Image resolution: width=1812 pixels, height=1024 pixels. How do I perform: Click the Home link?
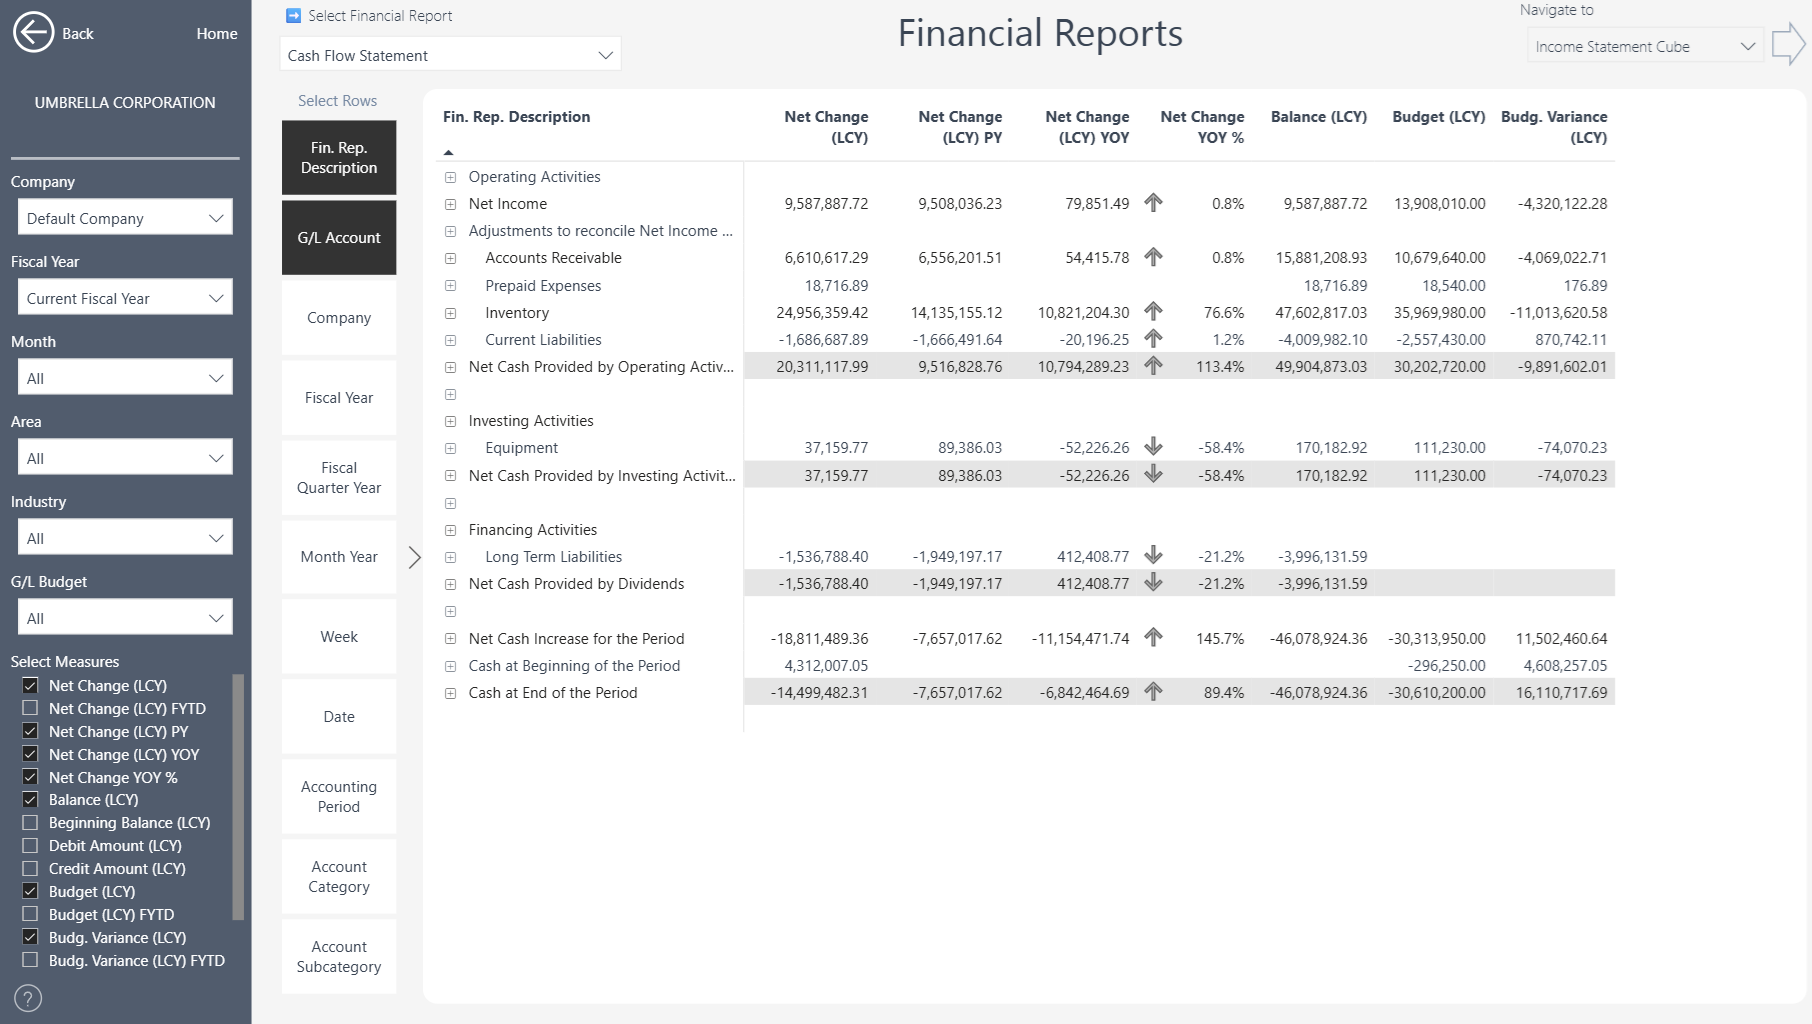[x=217, y=34]
